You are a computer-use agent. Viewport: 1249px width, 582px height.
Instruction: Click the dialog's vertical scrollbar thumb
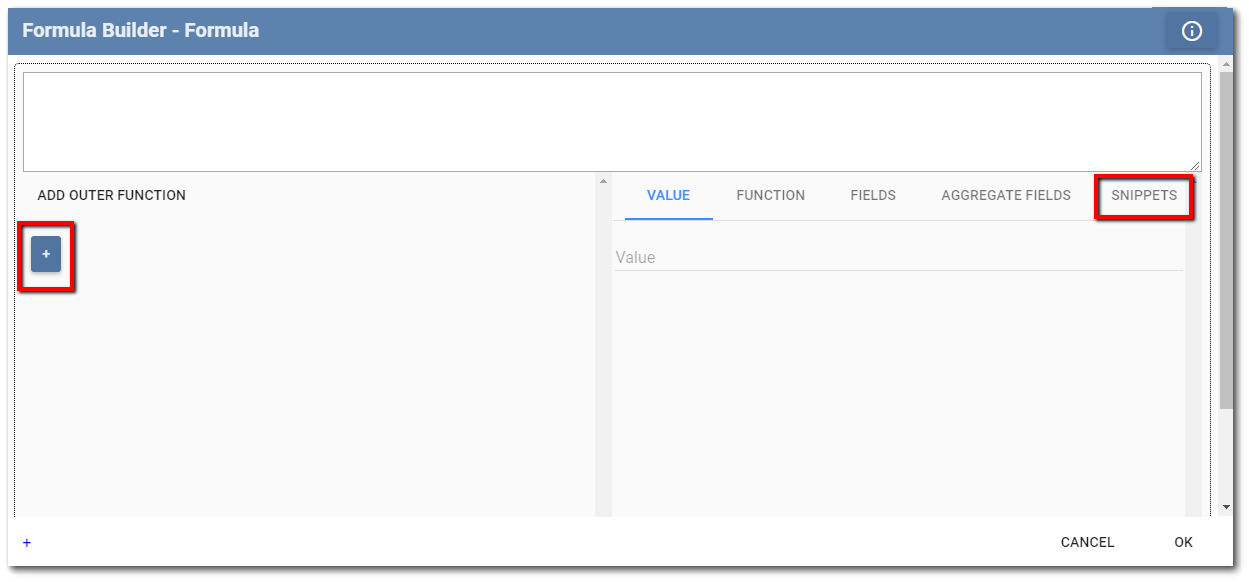pos(1227,240)
